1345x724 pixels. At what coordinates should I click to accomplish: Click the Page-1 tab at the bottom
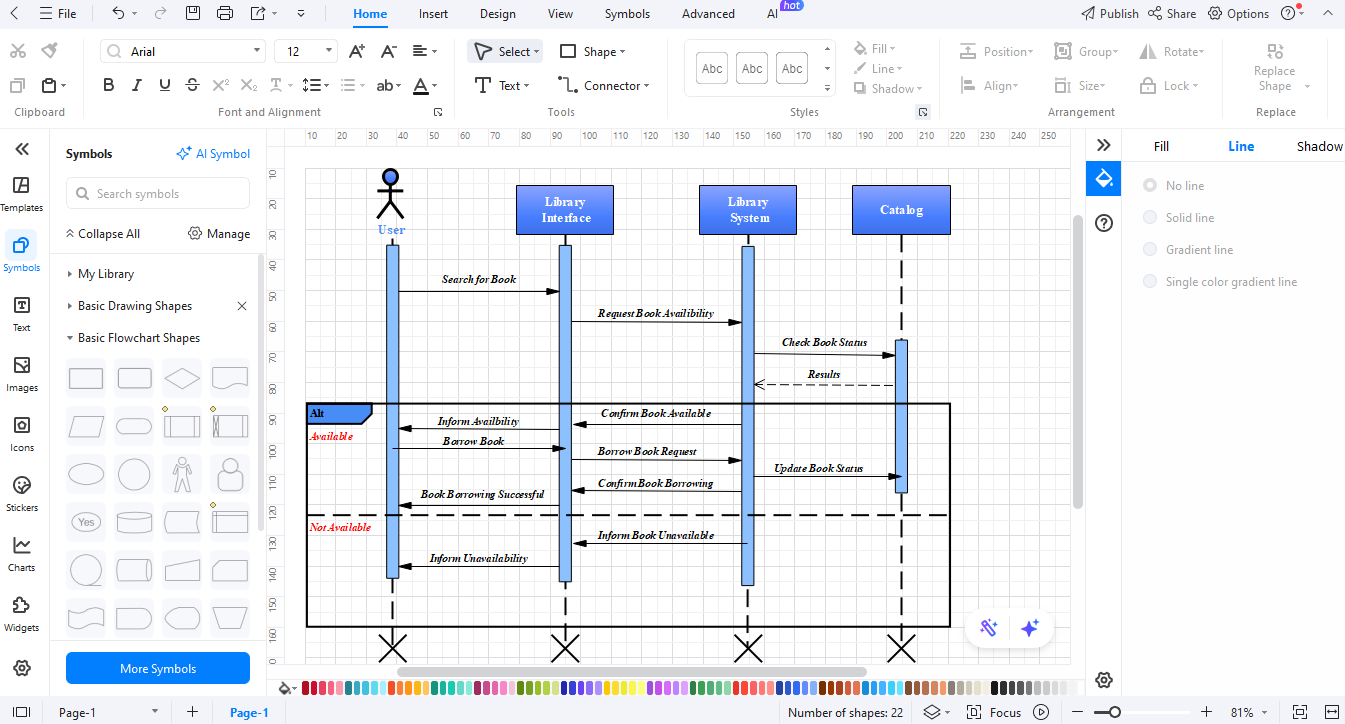click(x=249, y=713)
